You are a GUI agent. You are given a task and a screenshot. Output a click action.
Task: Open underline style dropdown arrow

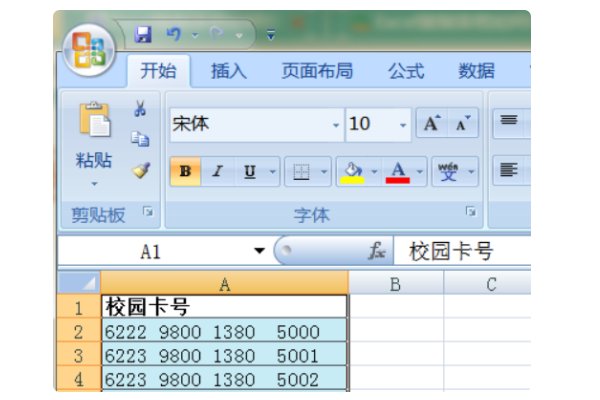pyautogui.click(x=272, y=171)
